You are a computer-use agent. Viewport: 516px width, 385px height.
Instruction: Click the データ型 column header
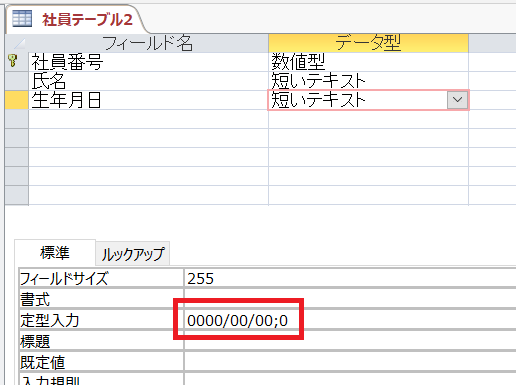click(368, 43)
